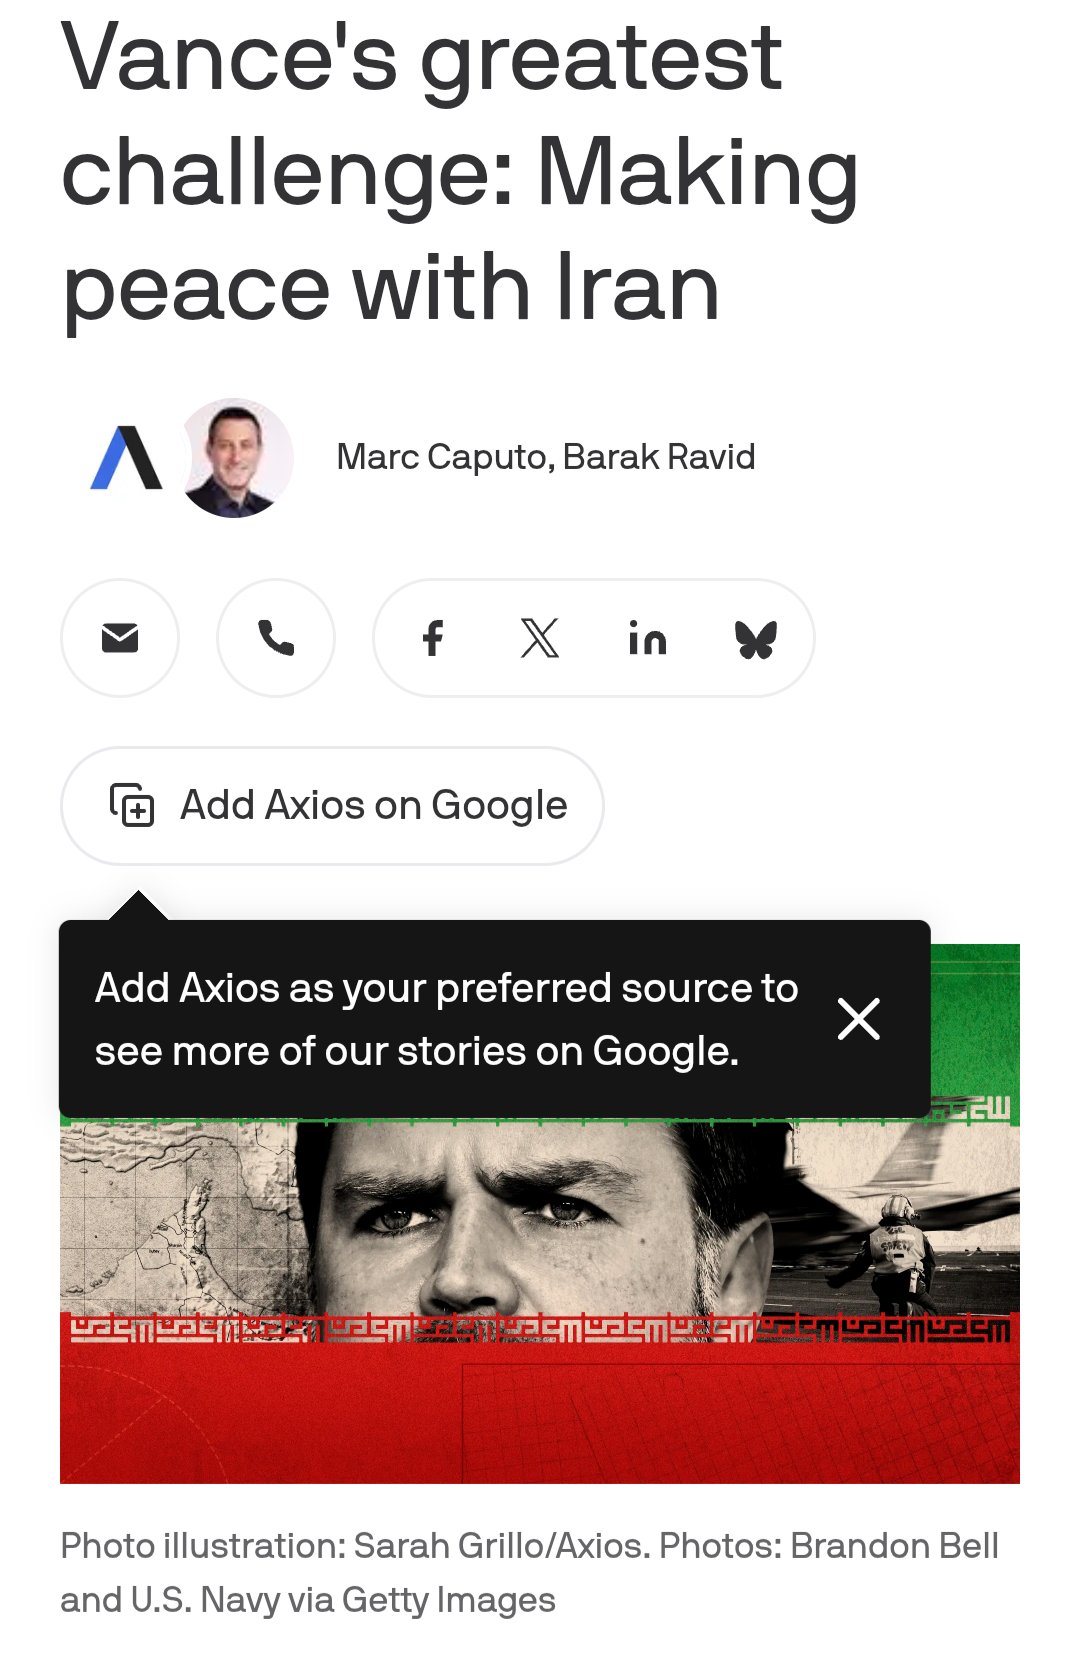Screen dimensions: 1080x1654
Task: Open Marc Caputo's author page
Action: point(444,457)
